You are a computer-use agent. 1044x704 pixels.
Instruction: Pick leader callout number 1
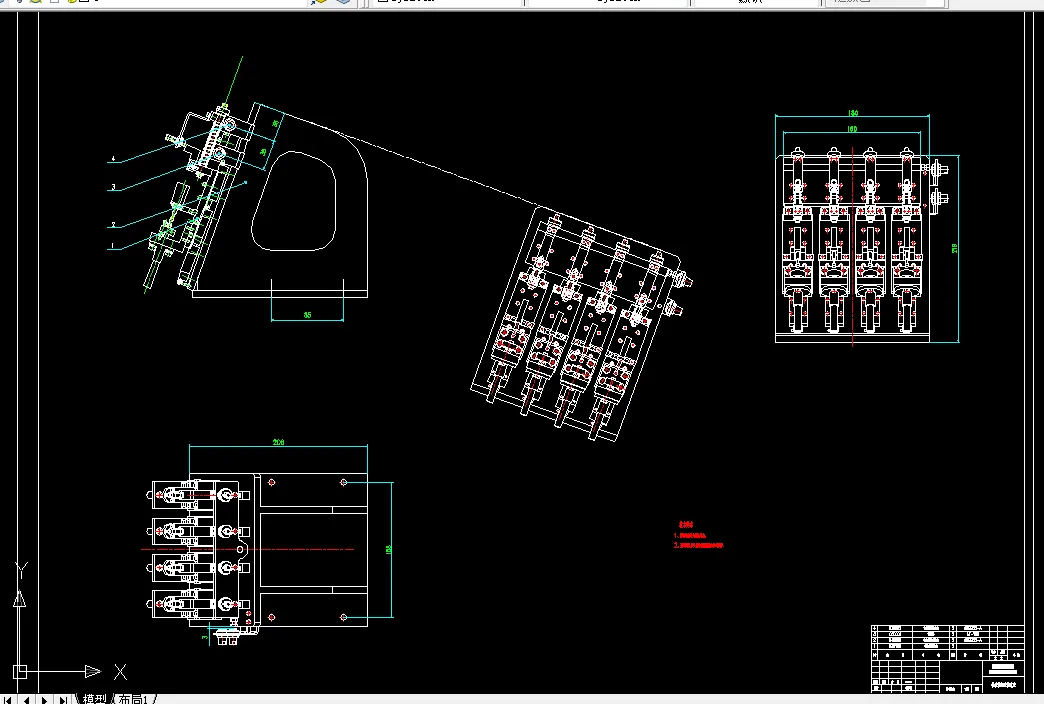pos(113,246)
